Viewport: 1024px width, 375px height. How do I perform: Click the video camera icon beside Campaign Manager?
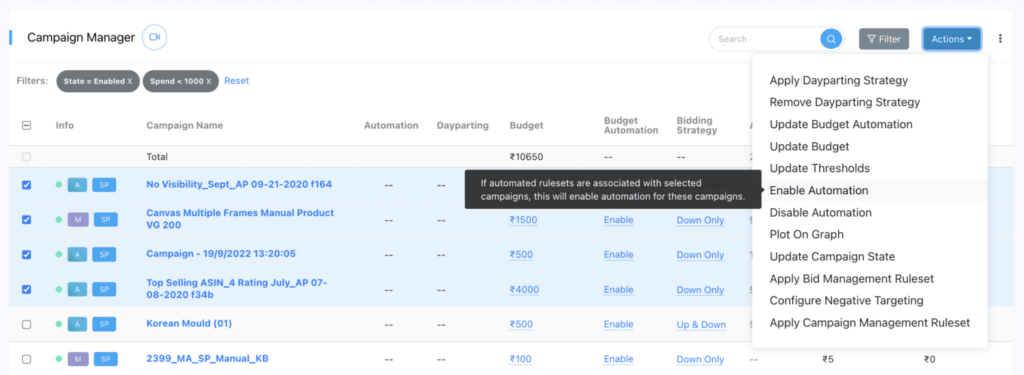(x=155, y=37)
